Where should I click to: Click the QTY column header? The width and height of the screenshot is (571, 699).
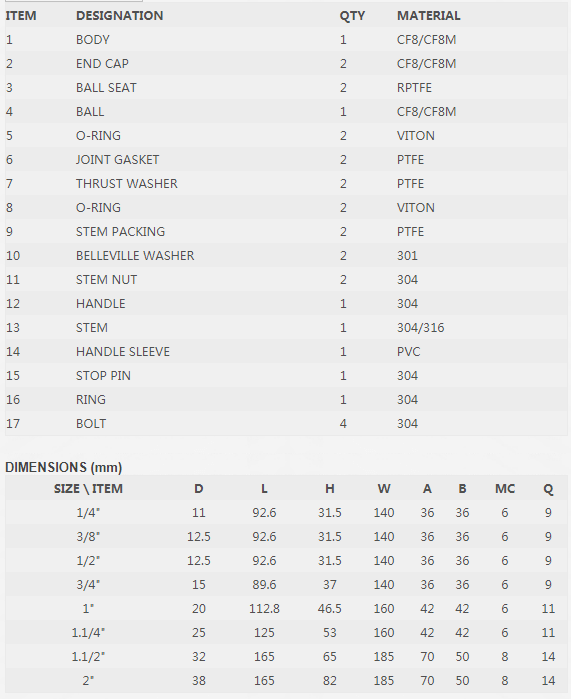[352, 16]
